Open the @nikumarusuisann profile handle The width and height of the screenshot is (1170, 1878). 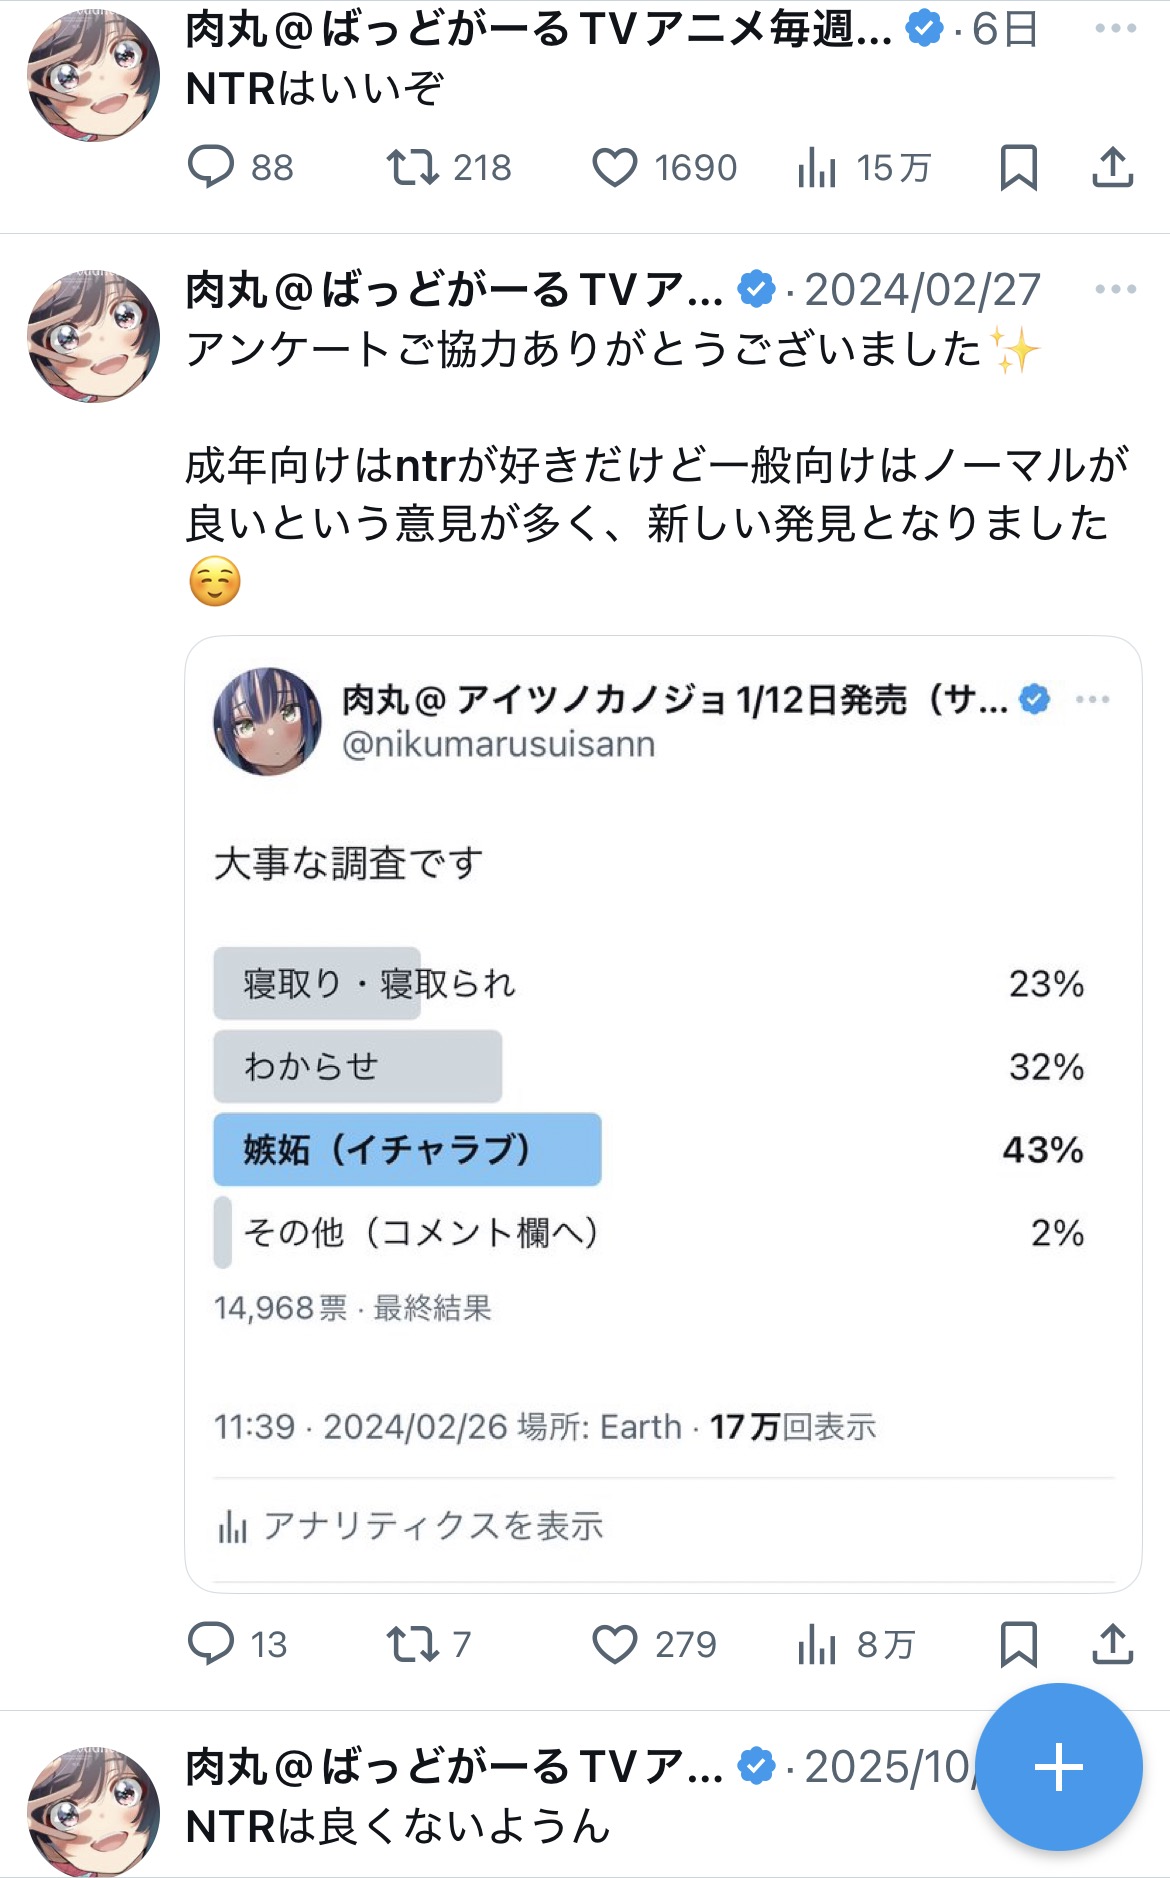(x=498, y=745)
